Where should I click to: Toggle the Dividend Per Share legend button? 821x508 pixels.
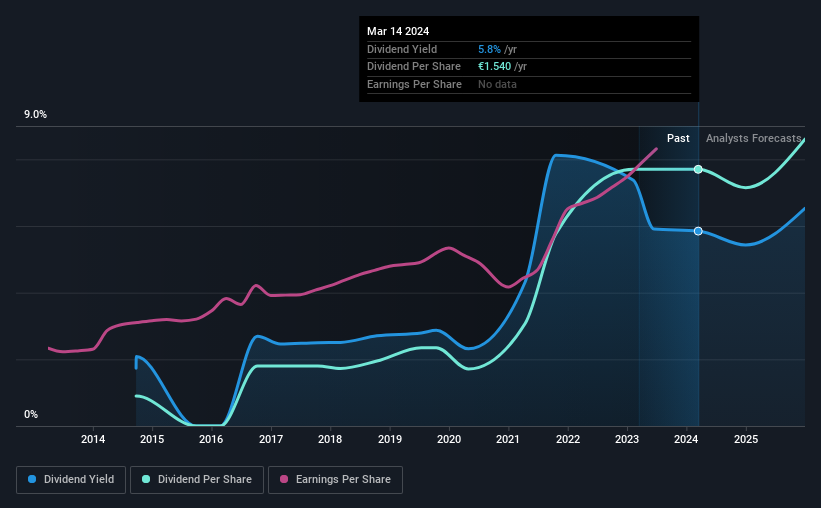coord(197,480)
